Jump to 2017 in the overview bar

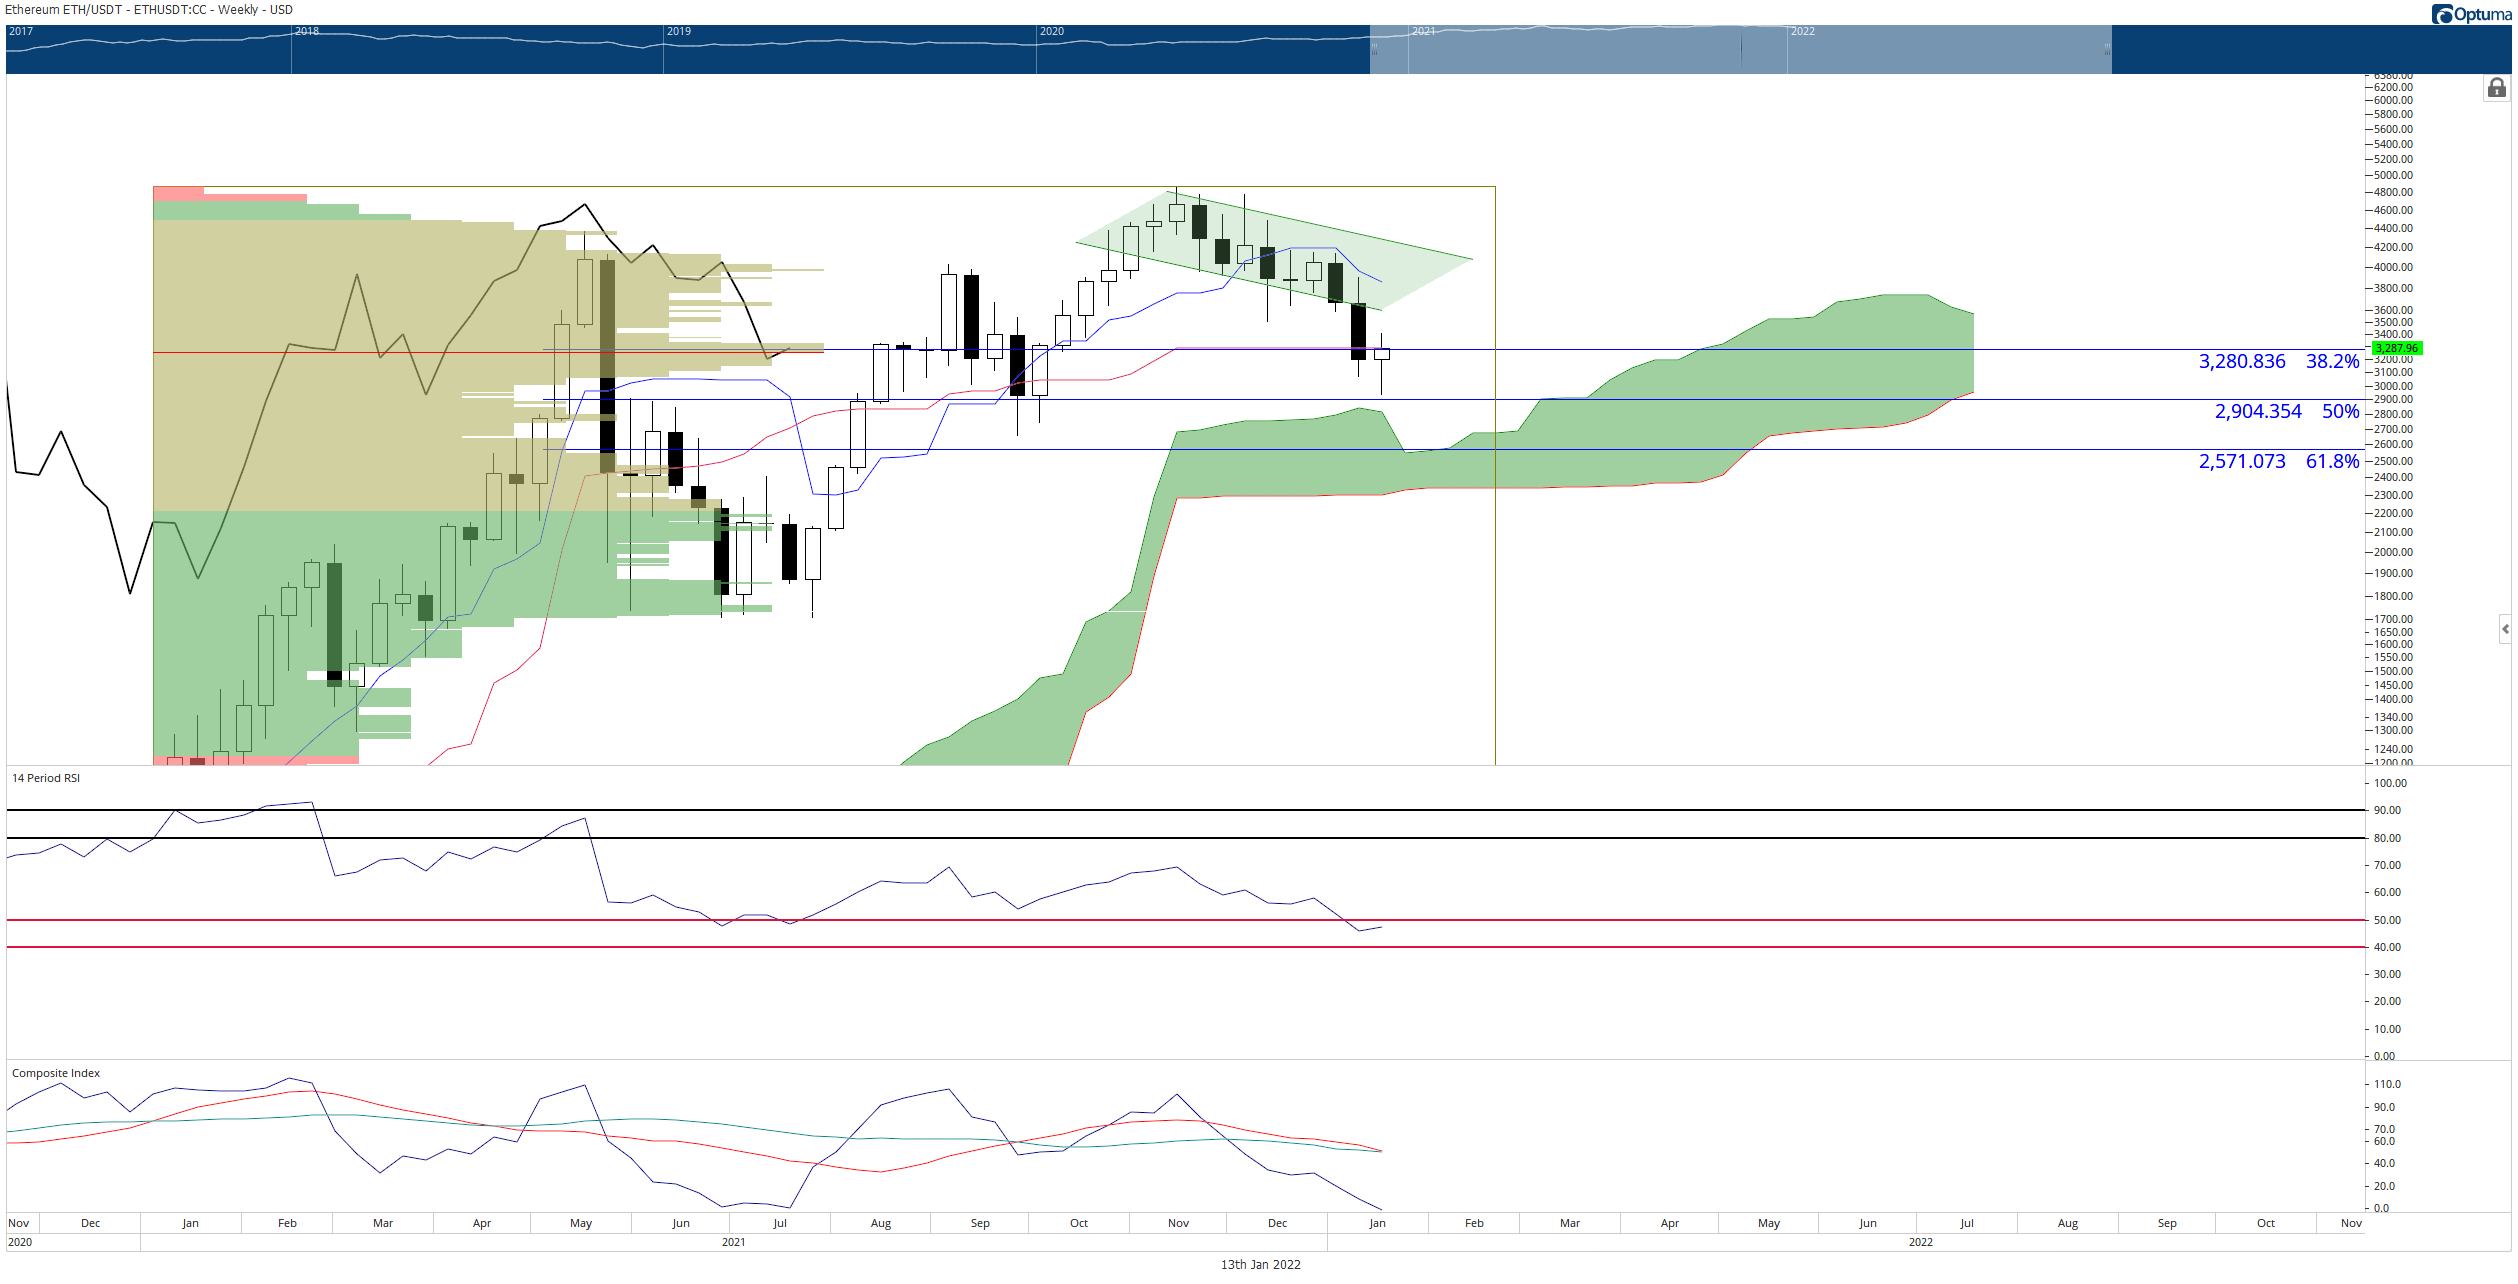[x=21, y=31]
